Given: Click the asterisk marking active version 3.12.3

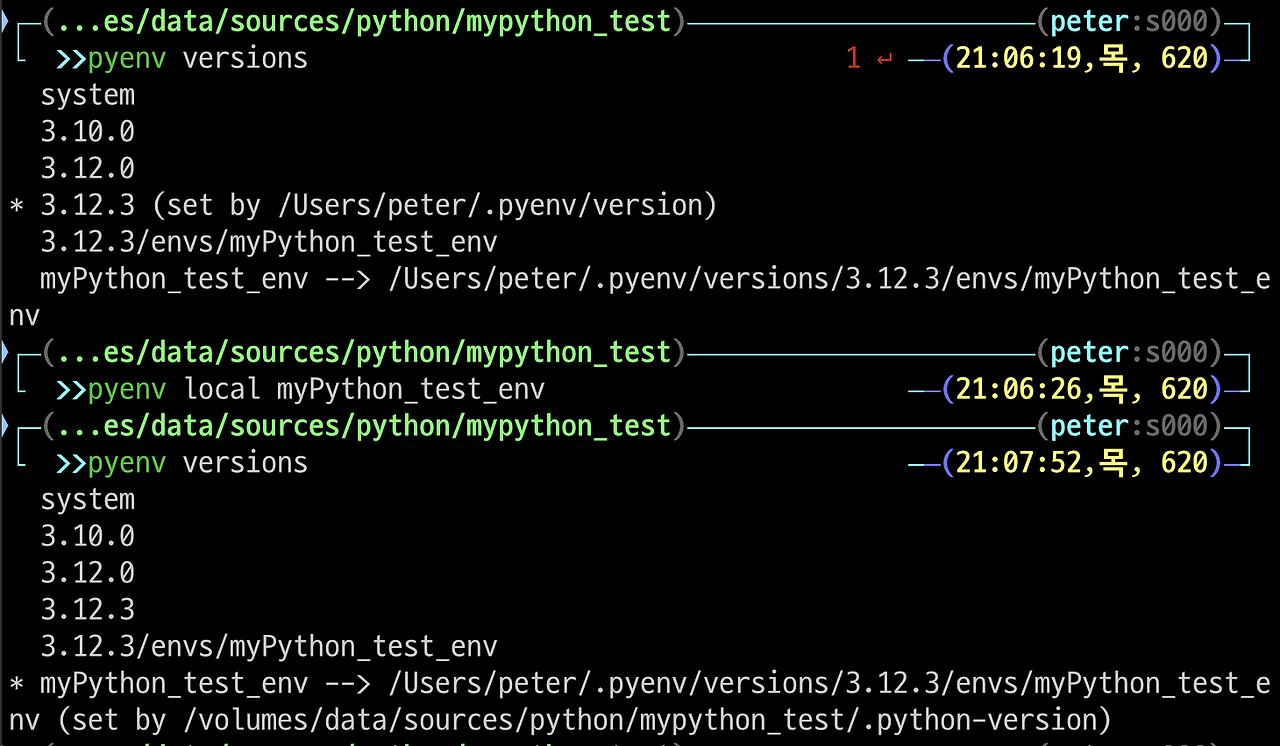Looking at the screenshot, I should [16, 206].
